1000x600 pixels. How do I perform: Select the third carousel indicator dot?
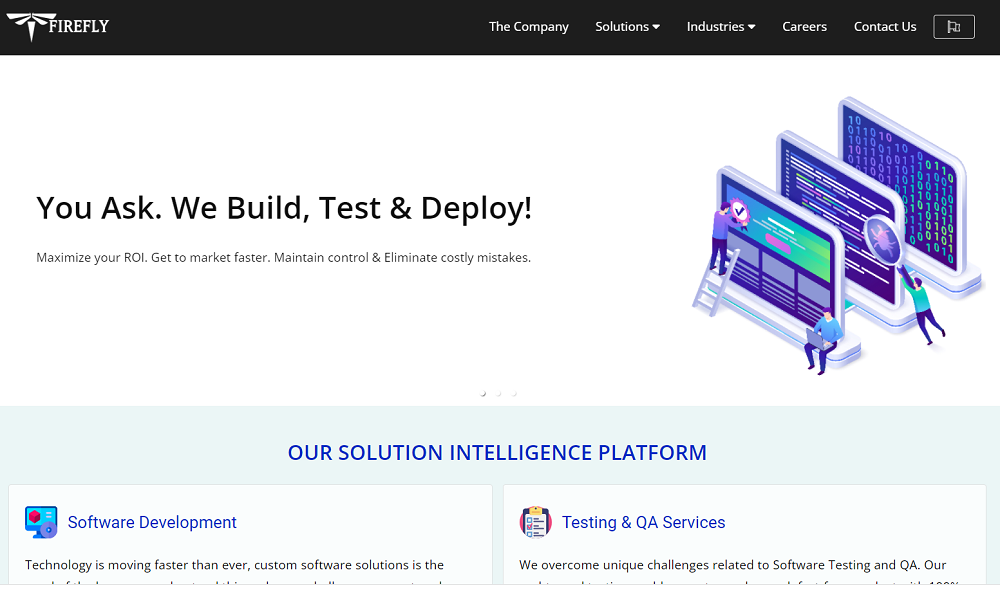click(515, 394)
